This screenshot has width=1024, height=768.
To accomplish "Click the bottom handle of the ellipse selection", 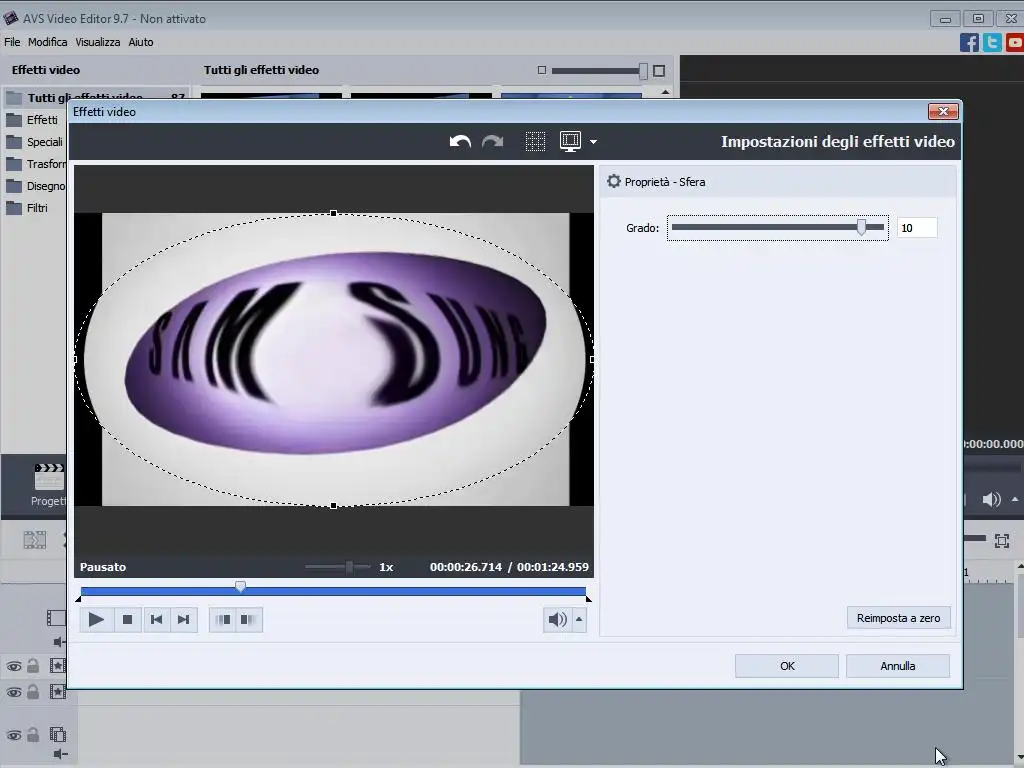I will pyautogui.click(x=334, y=505).
